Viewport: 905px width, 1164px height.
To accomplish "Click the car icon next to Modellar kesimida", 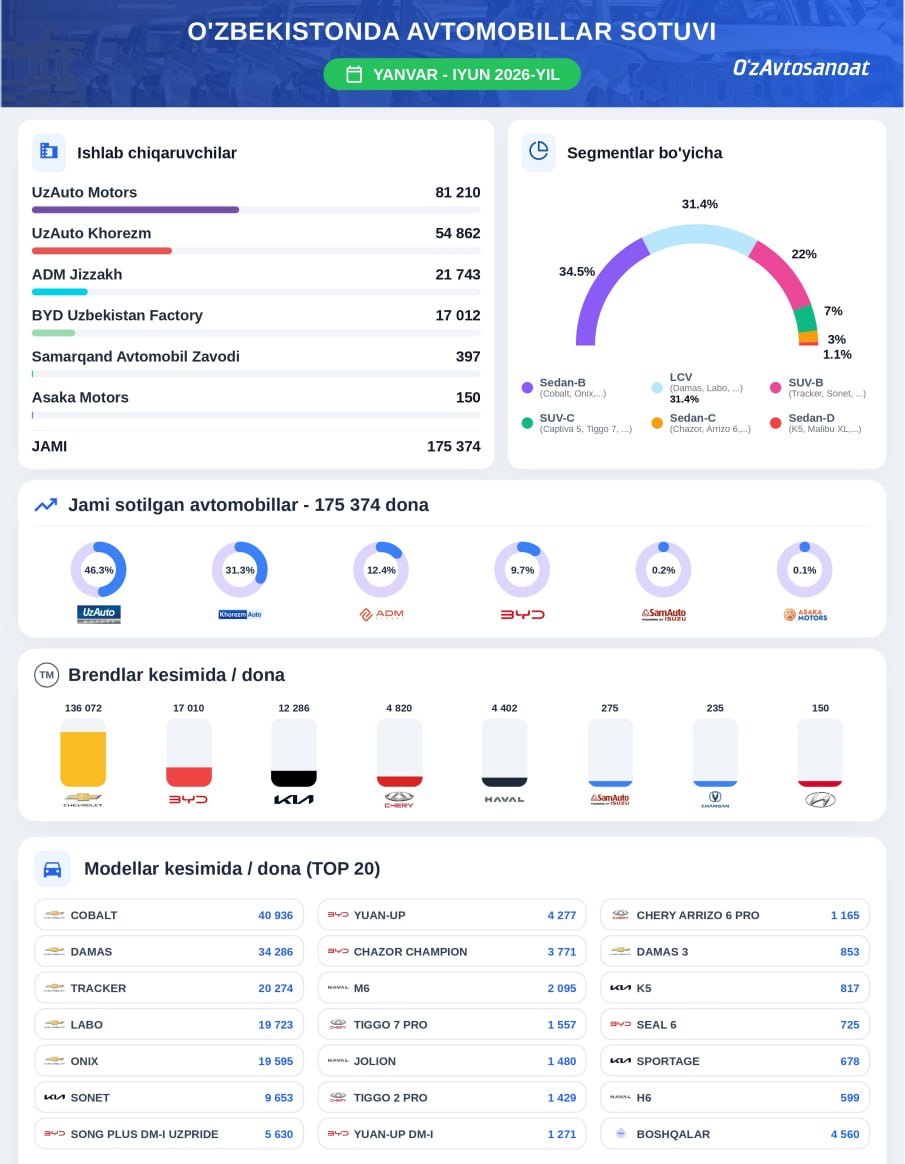I will click(53, 869).
